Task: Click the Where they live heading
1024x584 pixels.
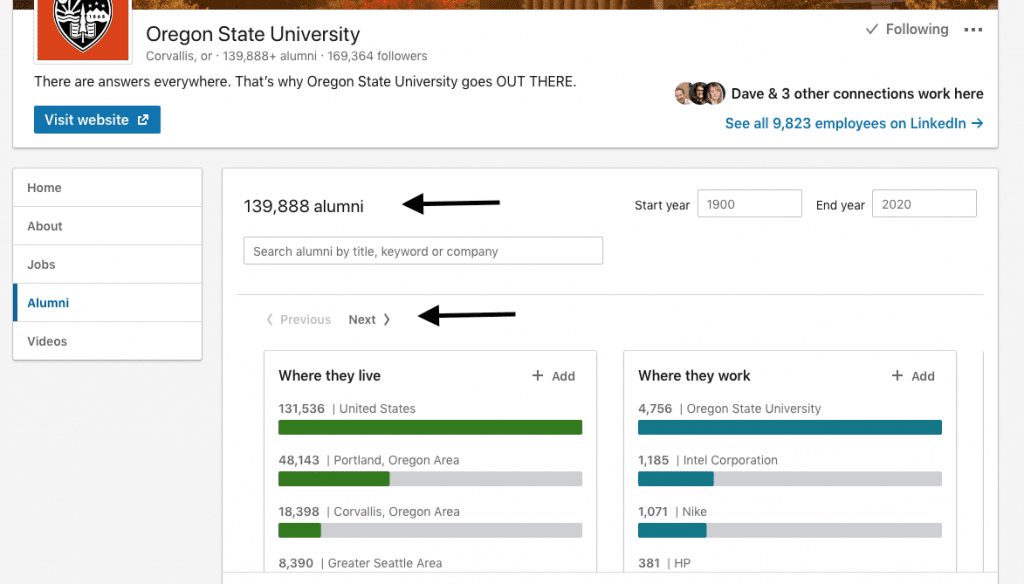Action: (329, 376)
